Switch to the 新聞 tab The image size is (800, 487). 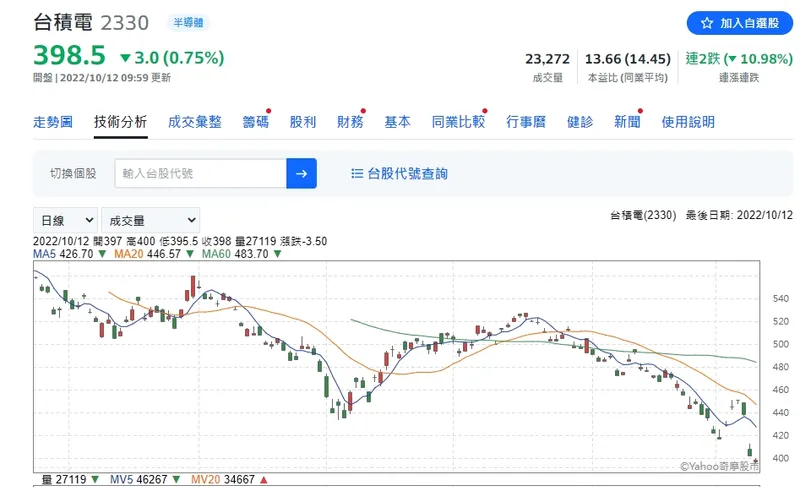627,122
